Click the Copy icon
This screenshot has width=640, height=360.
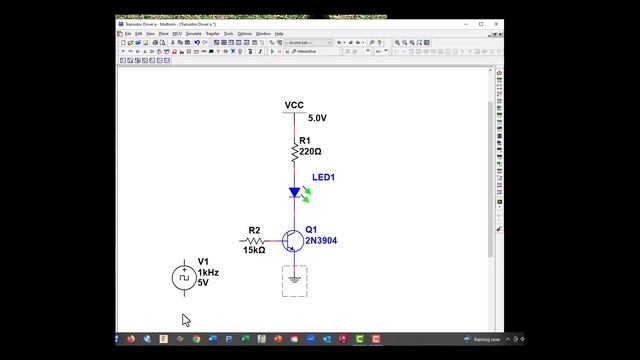coord(180,42)
